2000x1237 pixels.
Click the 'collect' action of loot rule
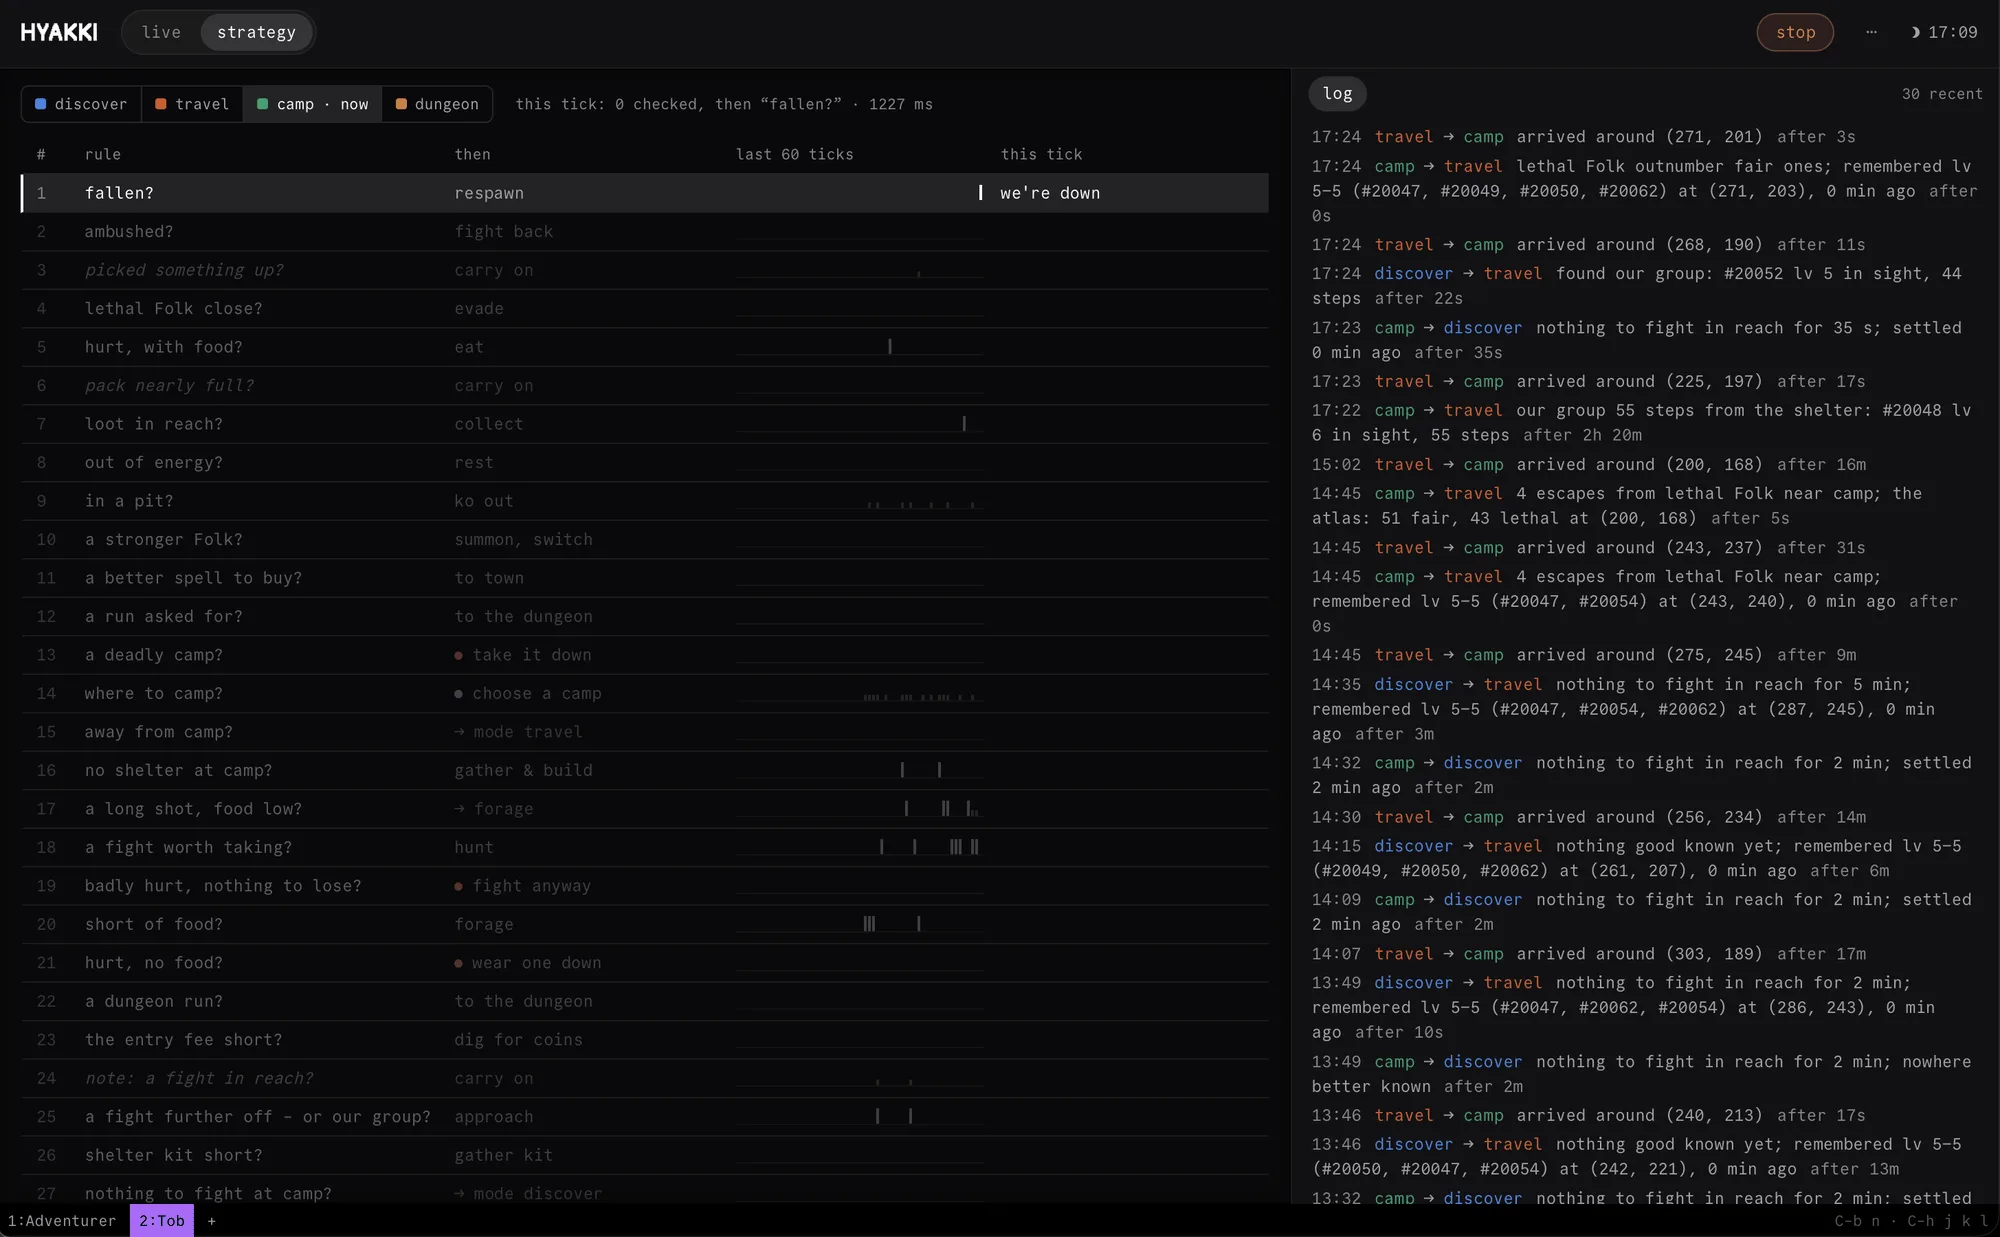[x=488, y=424]
